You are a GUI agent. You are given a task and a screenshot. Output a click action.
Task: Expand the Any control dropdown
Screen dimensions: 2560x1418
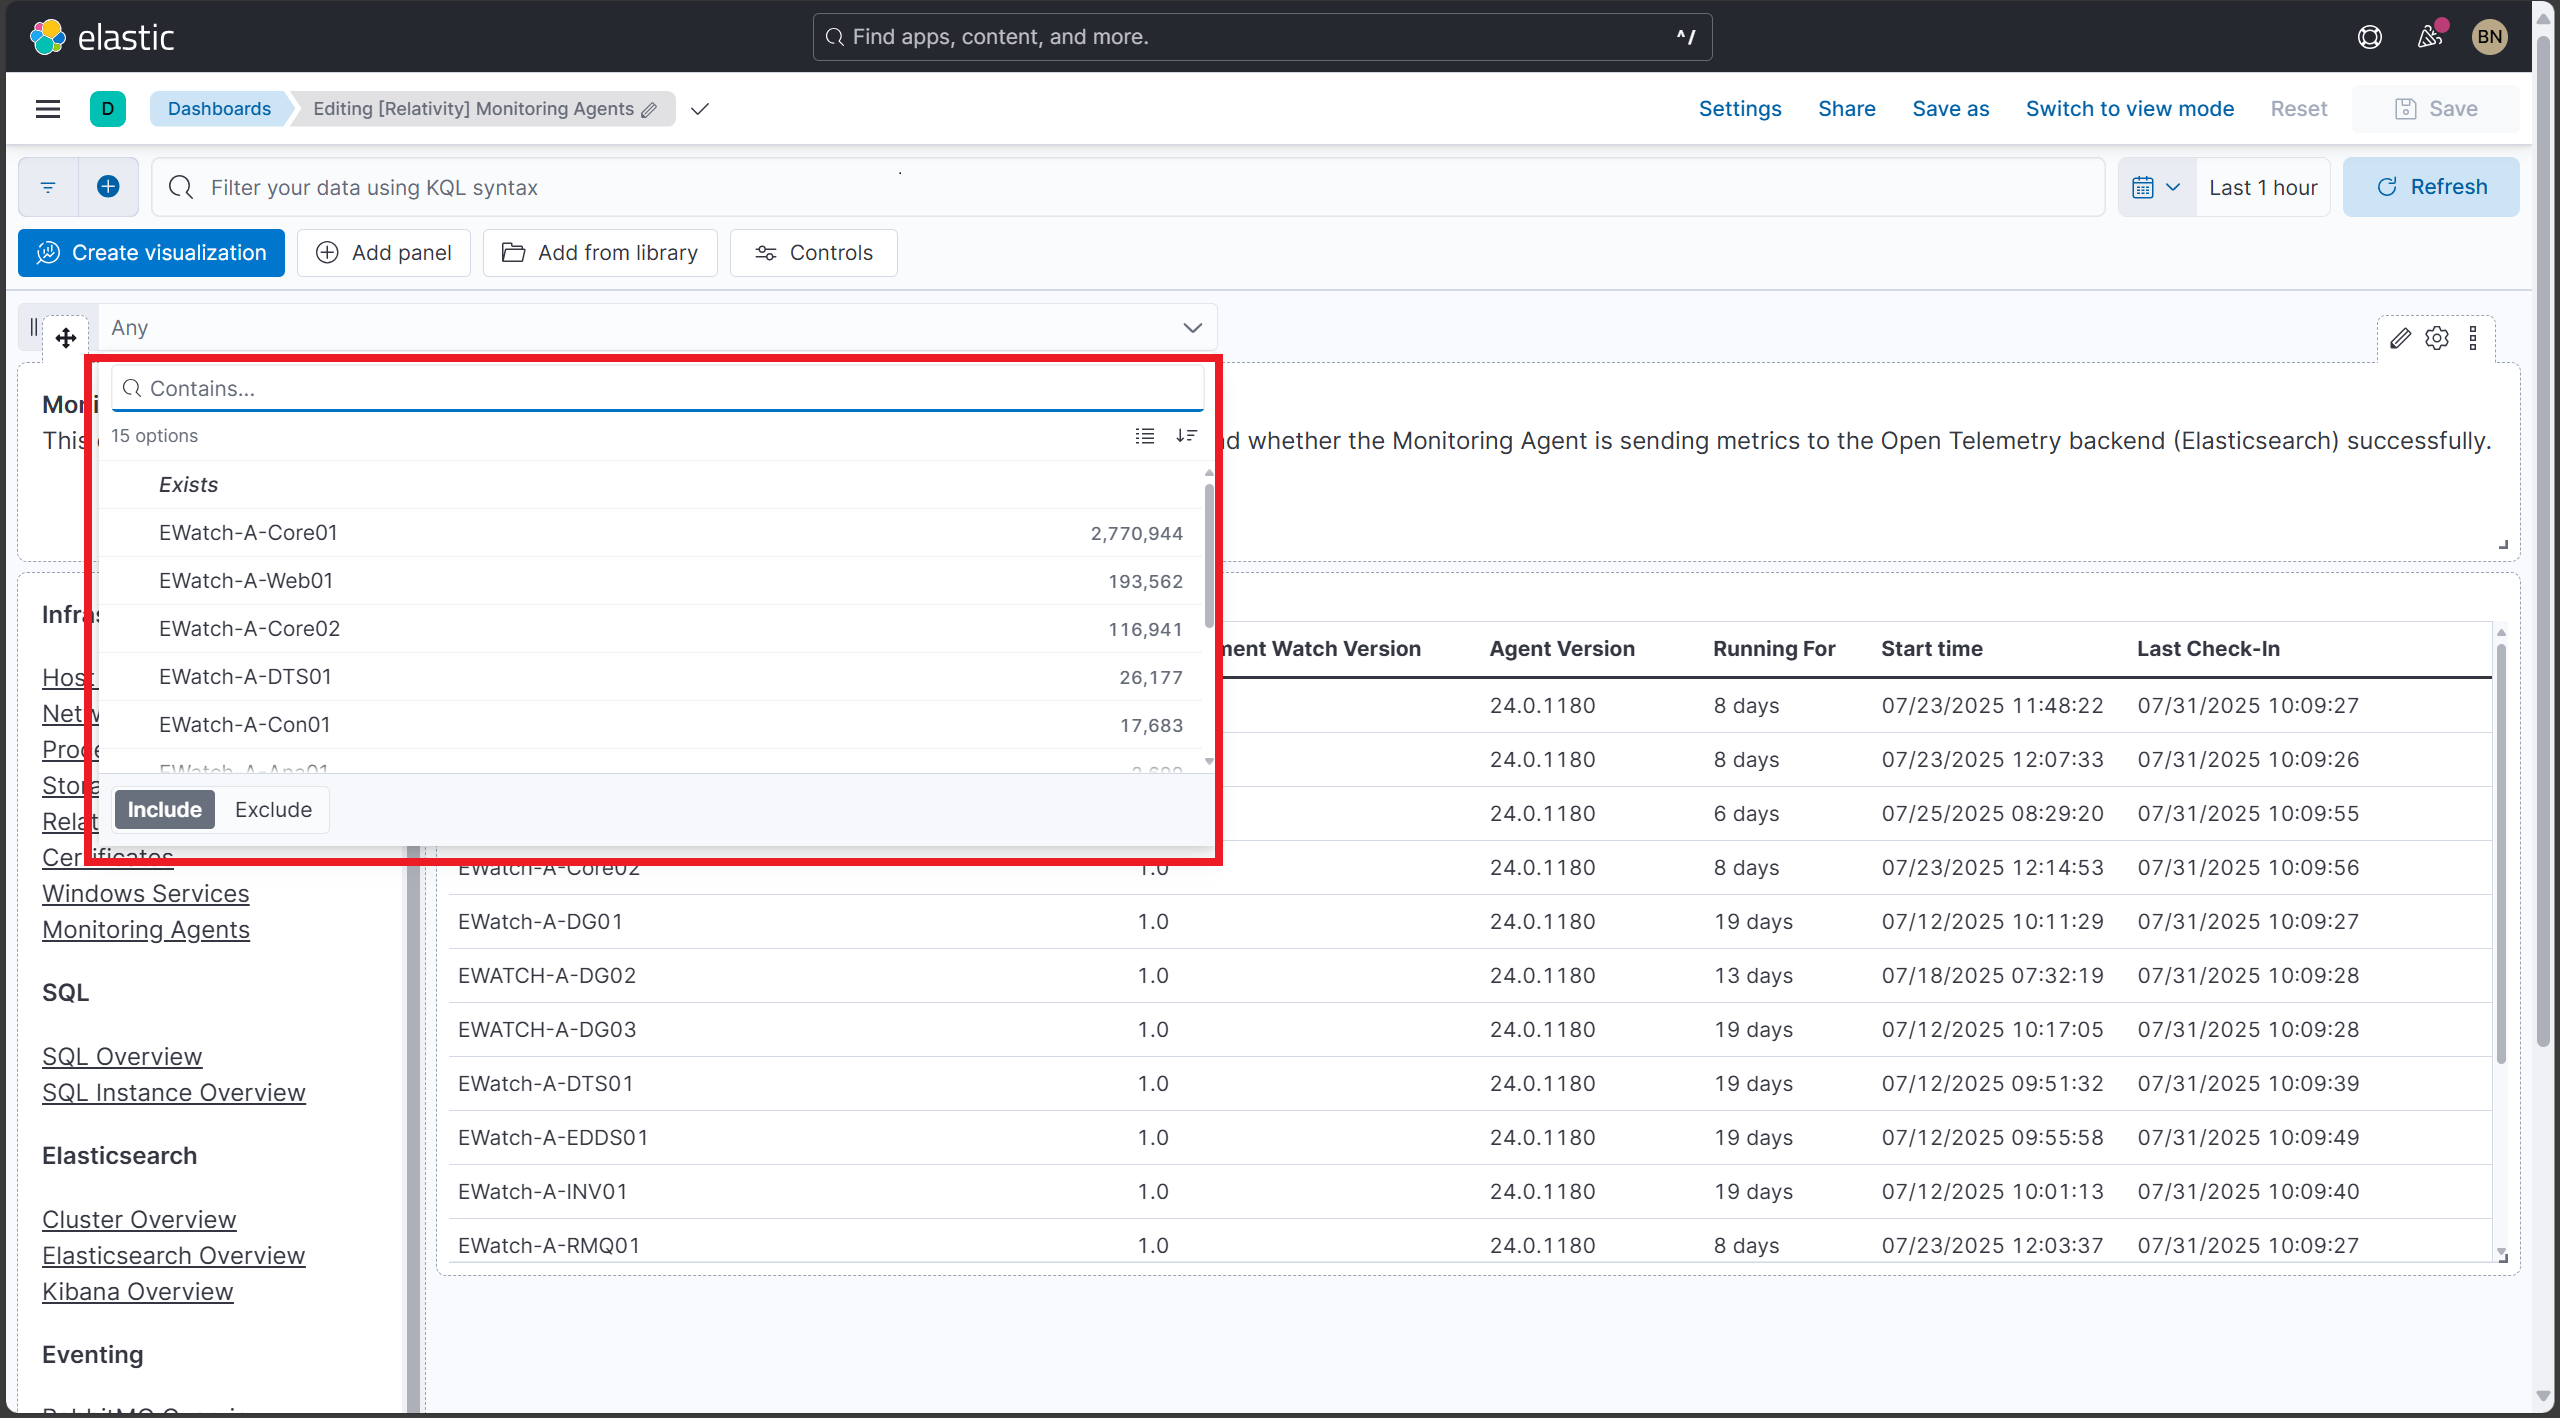tap(1191, 327)
